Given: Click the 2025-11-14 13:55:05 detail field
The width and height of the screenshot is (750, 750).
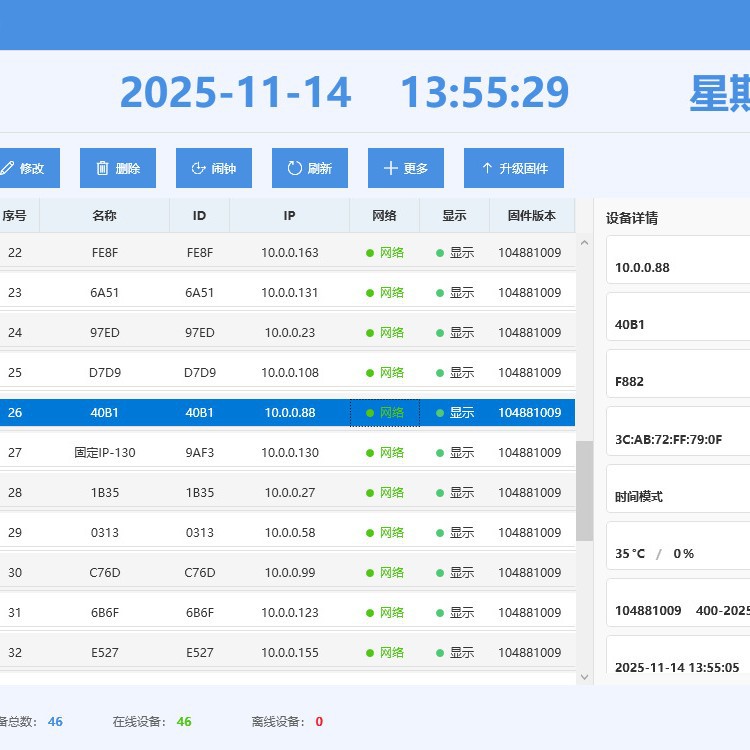Looking at the screenshot, I should 678,655.
